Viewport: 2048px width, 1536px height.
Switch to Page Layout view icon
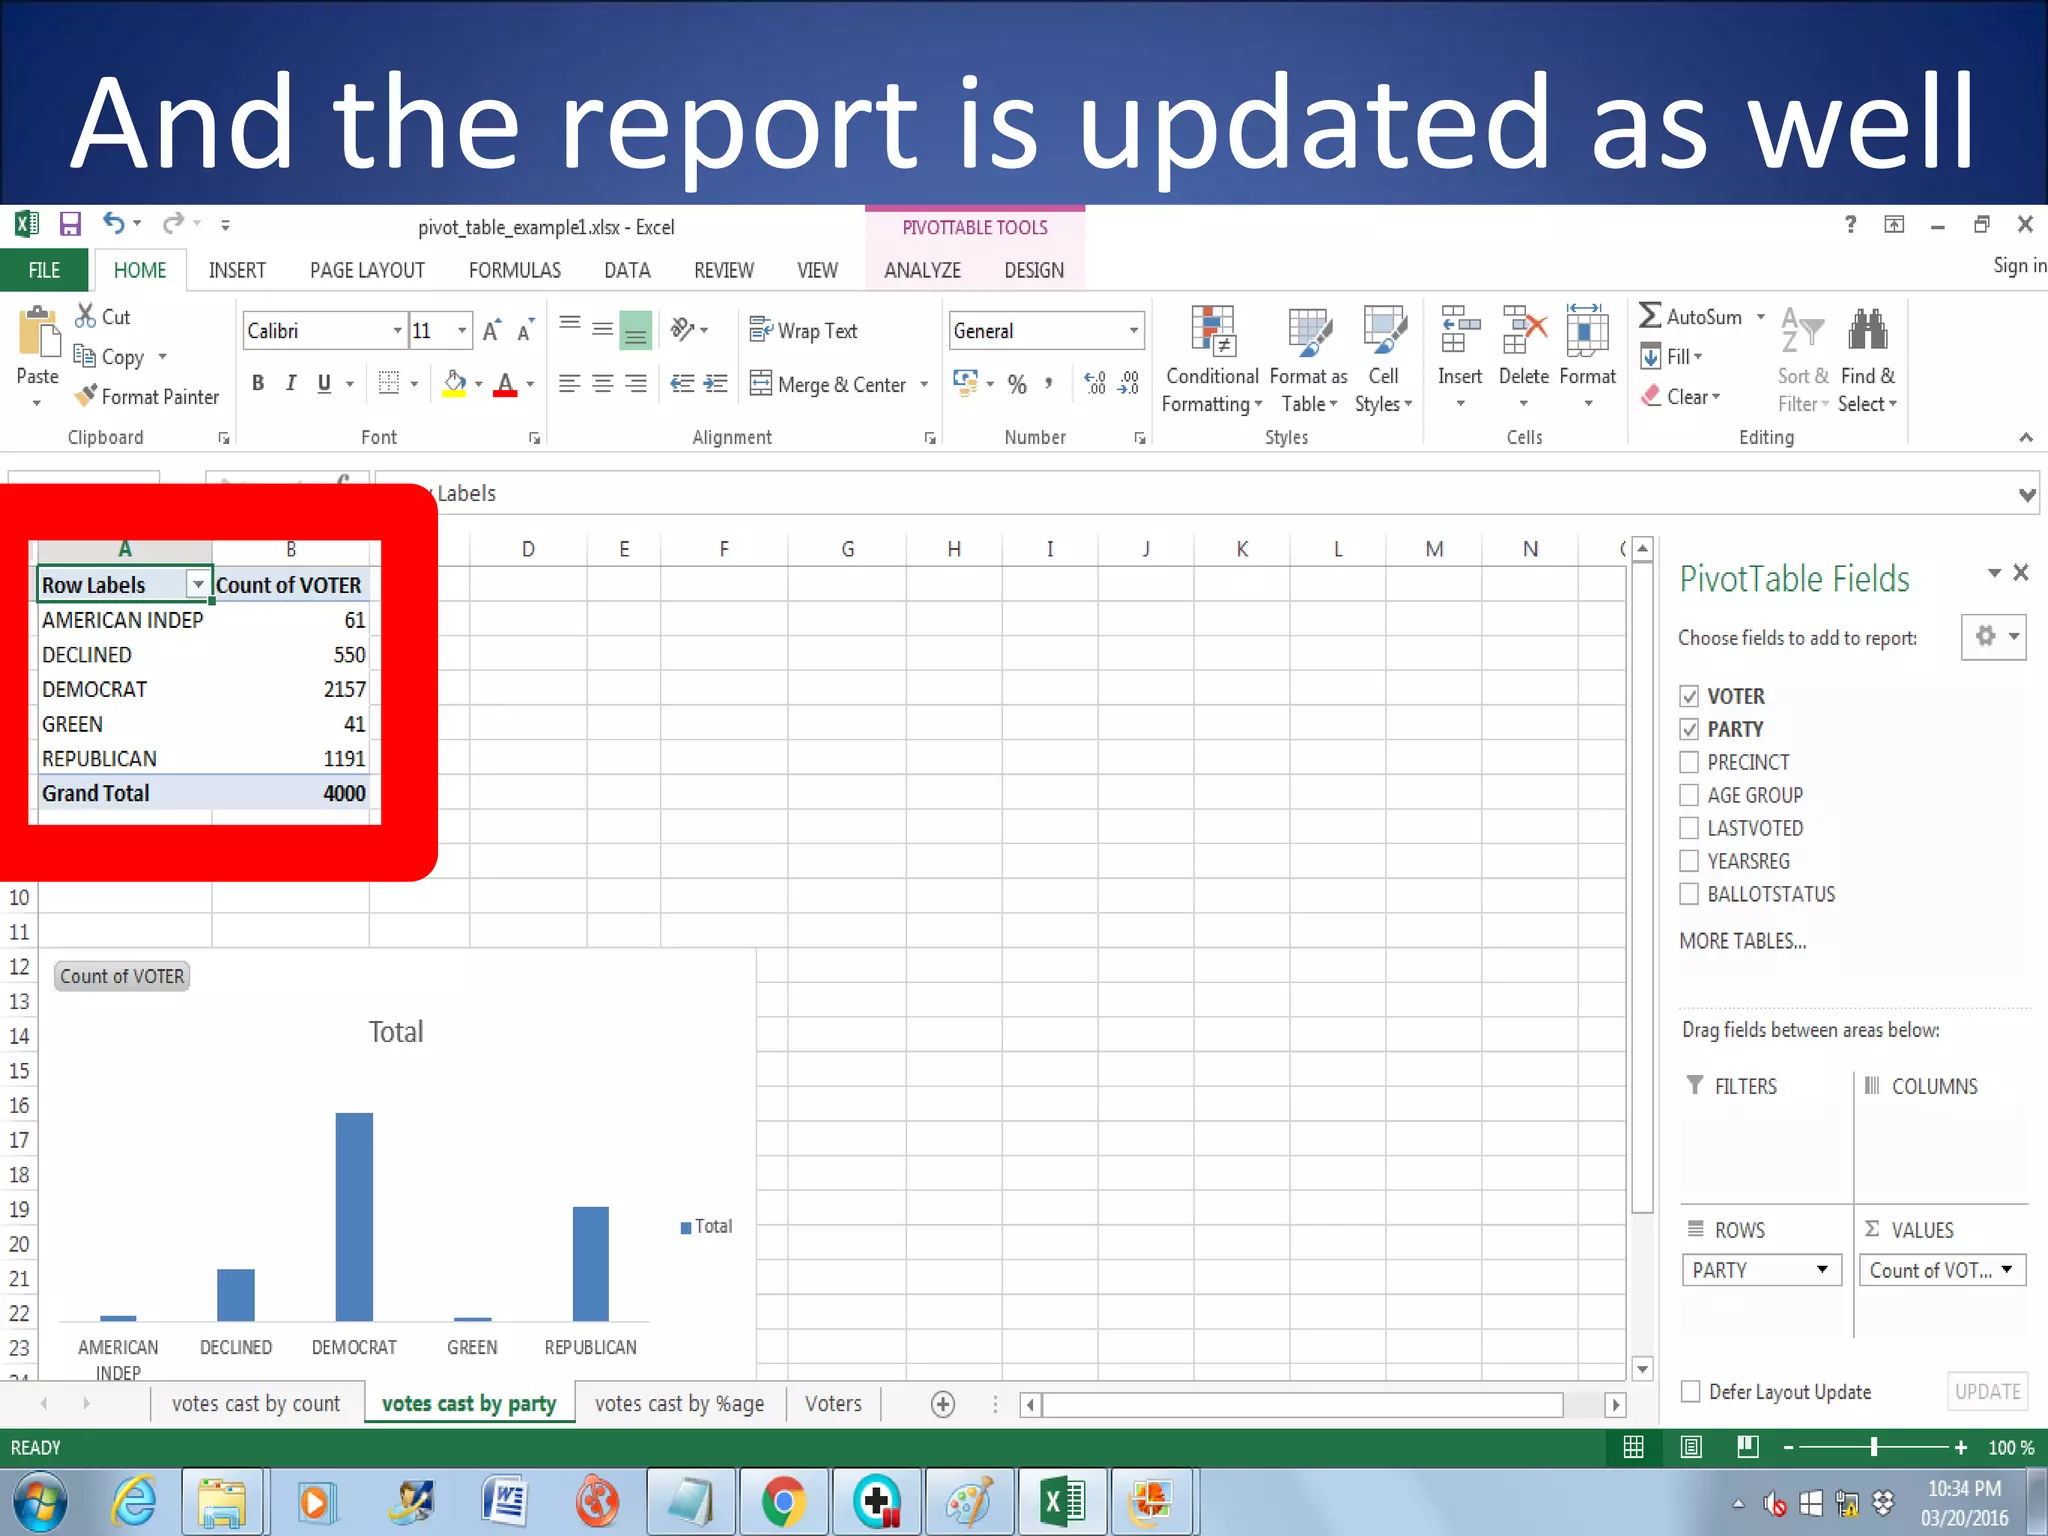[x=1691, y=1447]
